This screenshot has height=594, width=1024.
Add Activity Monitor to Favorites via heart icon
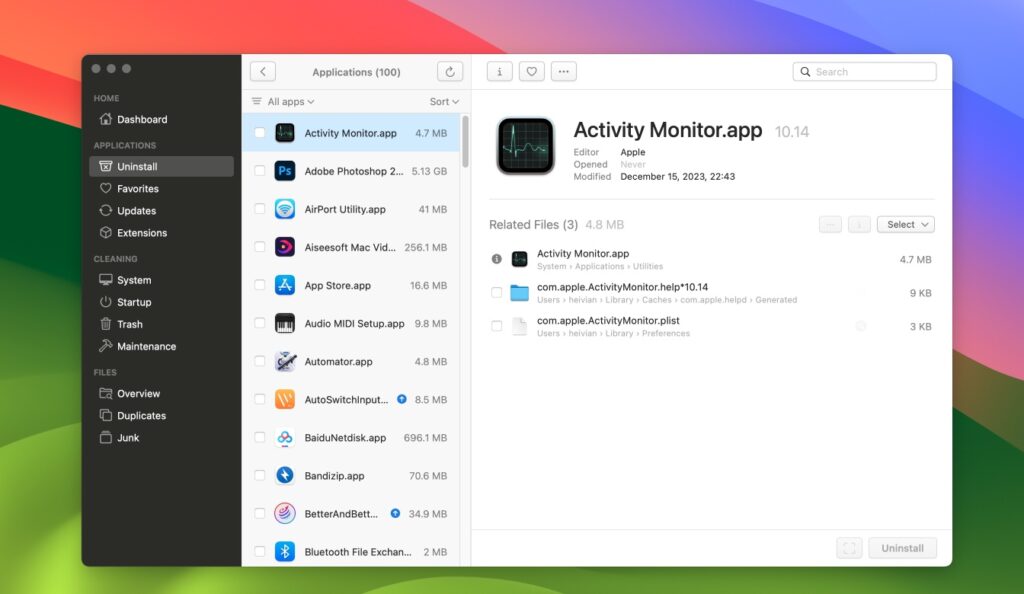click(531, 71)
